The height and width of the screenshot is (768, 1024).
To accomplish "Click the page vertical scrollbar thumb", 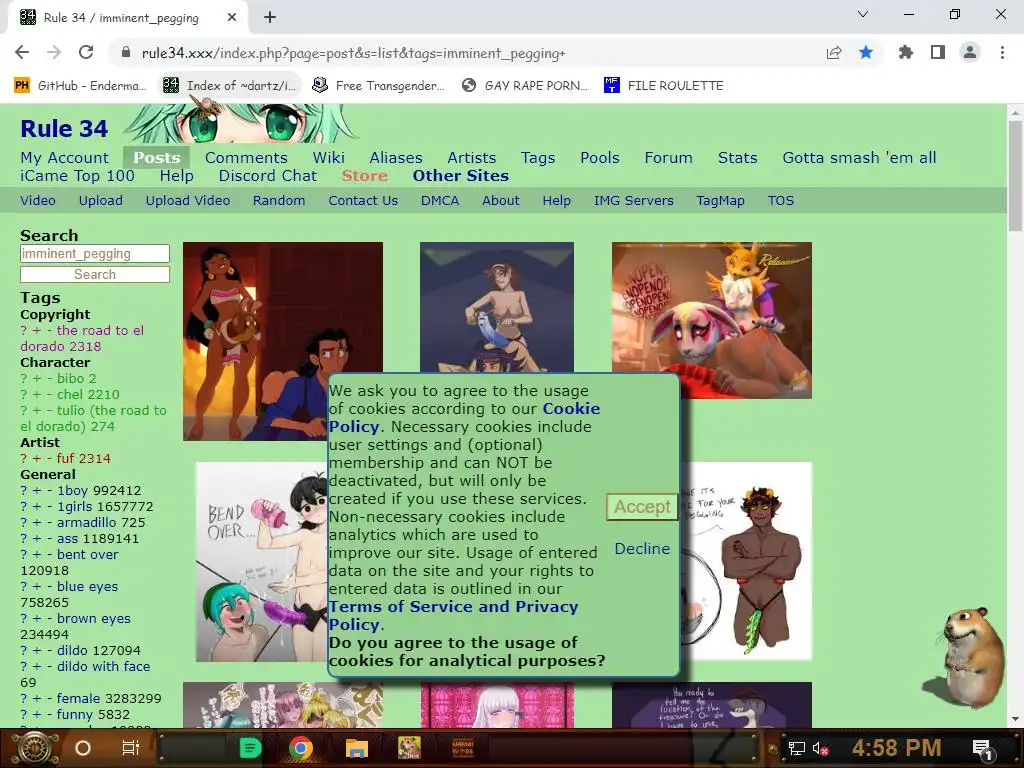I will tap(1015, 175).
